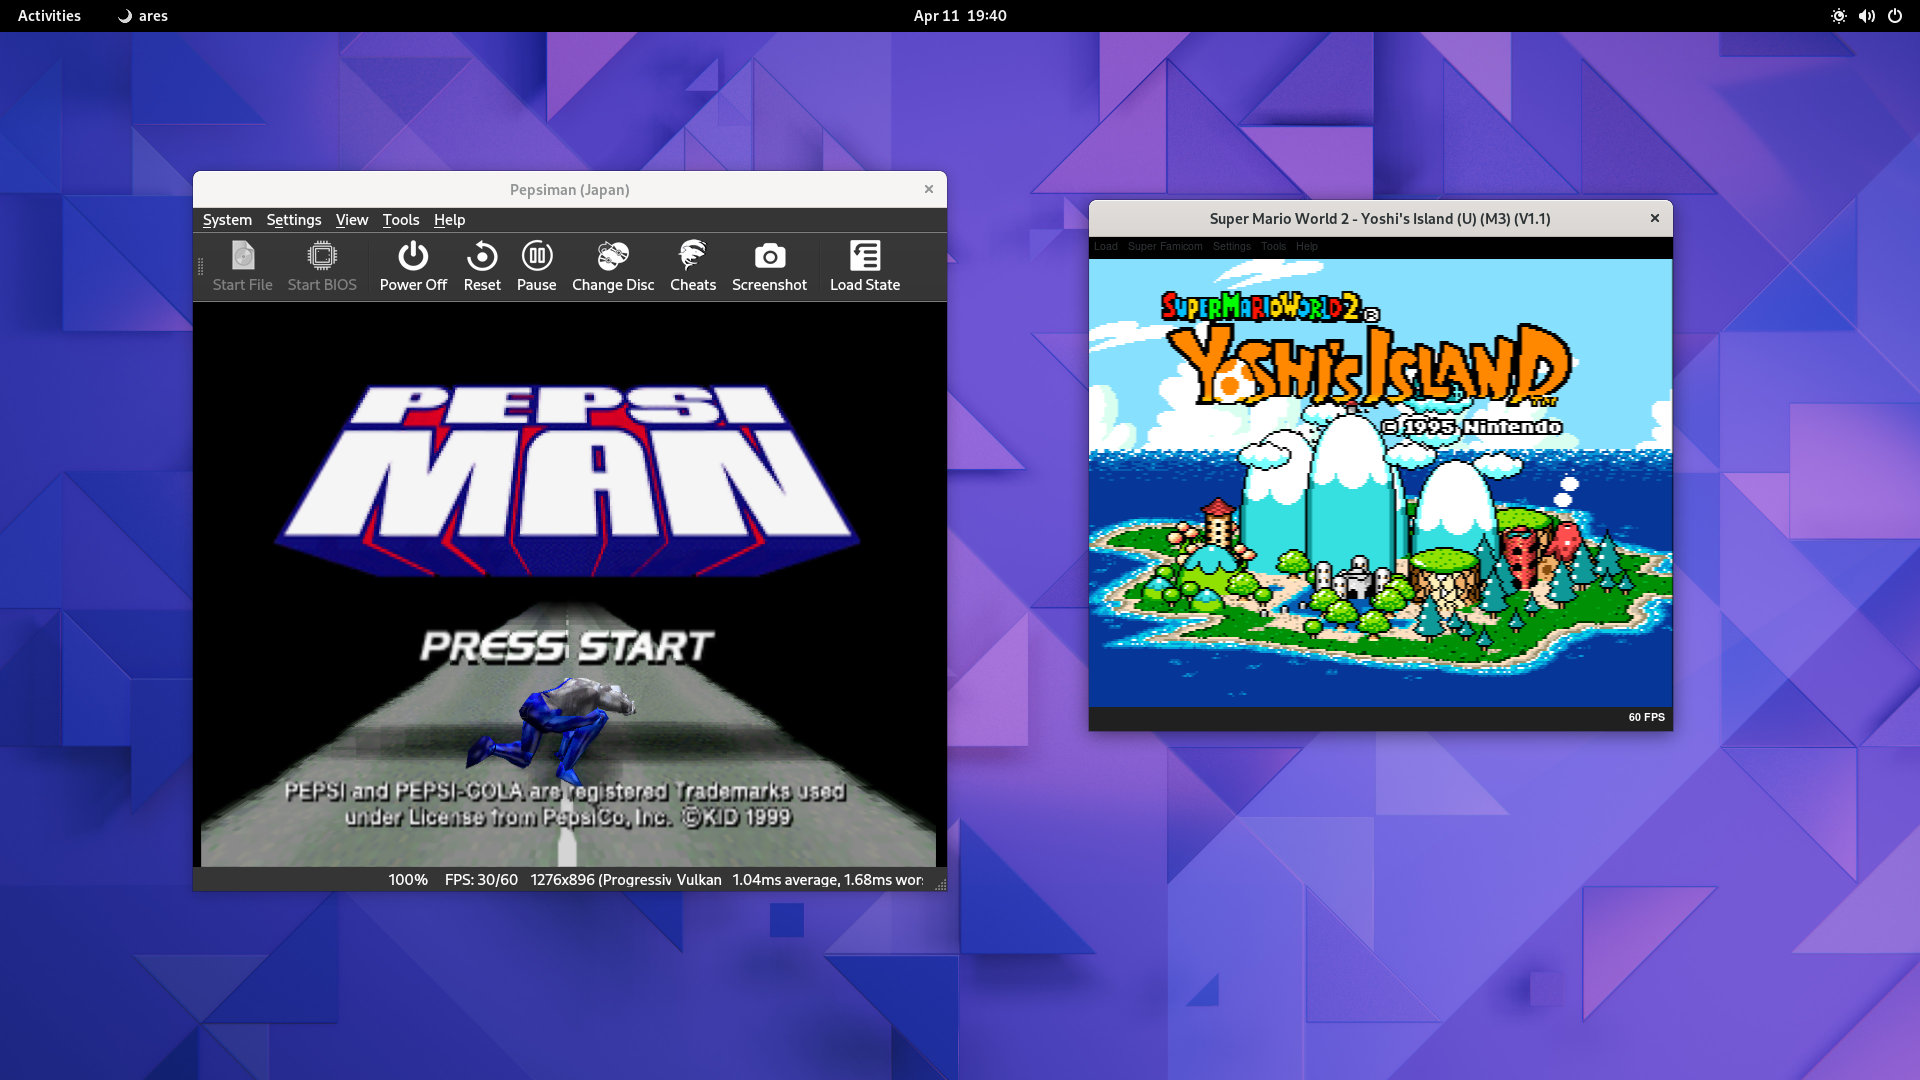Viewport: 1920px width, 1080px height.
Task: Click the FPS display at 60 FPS indicator
Action: 1647,717
